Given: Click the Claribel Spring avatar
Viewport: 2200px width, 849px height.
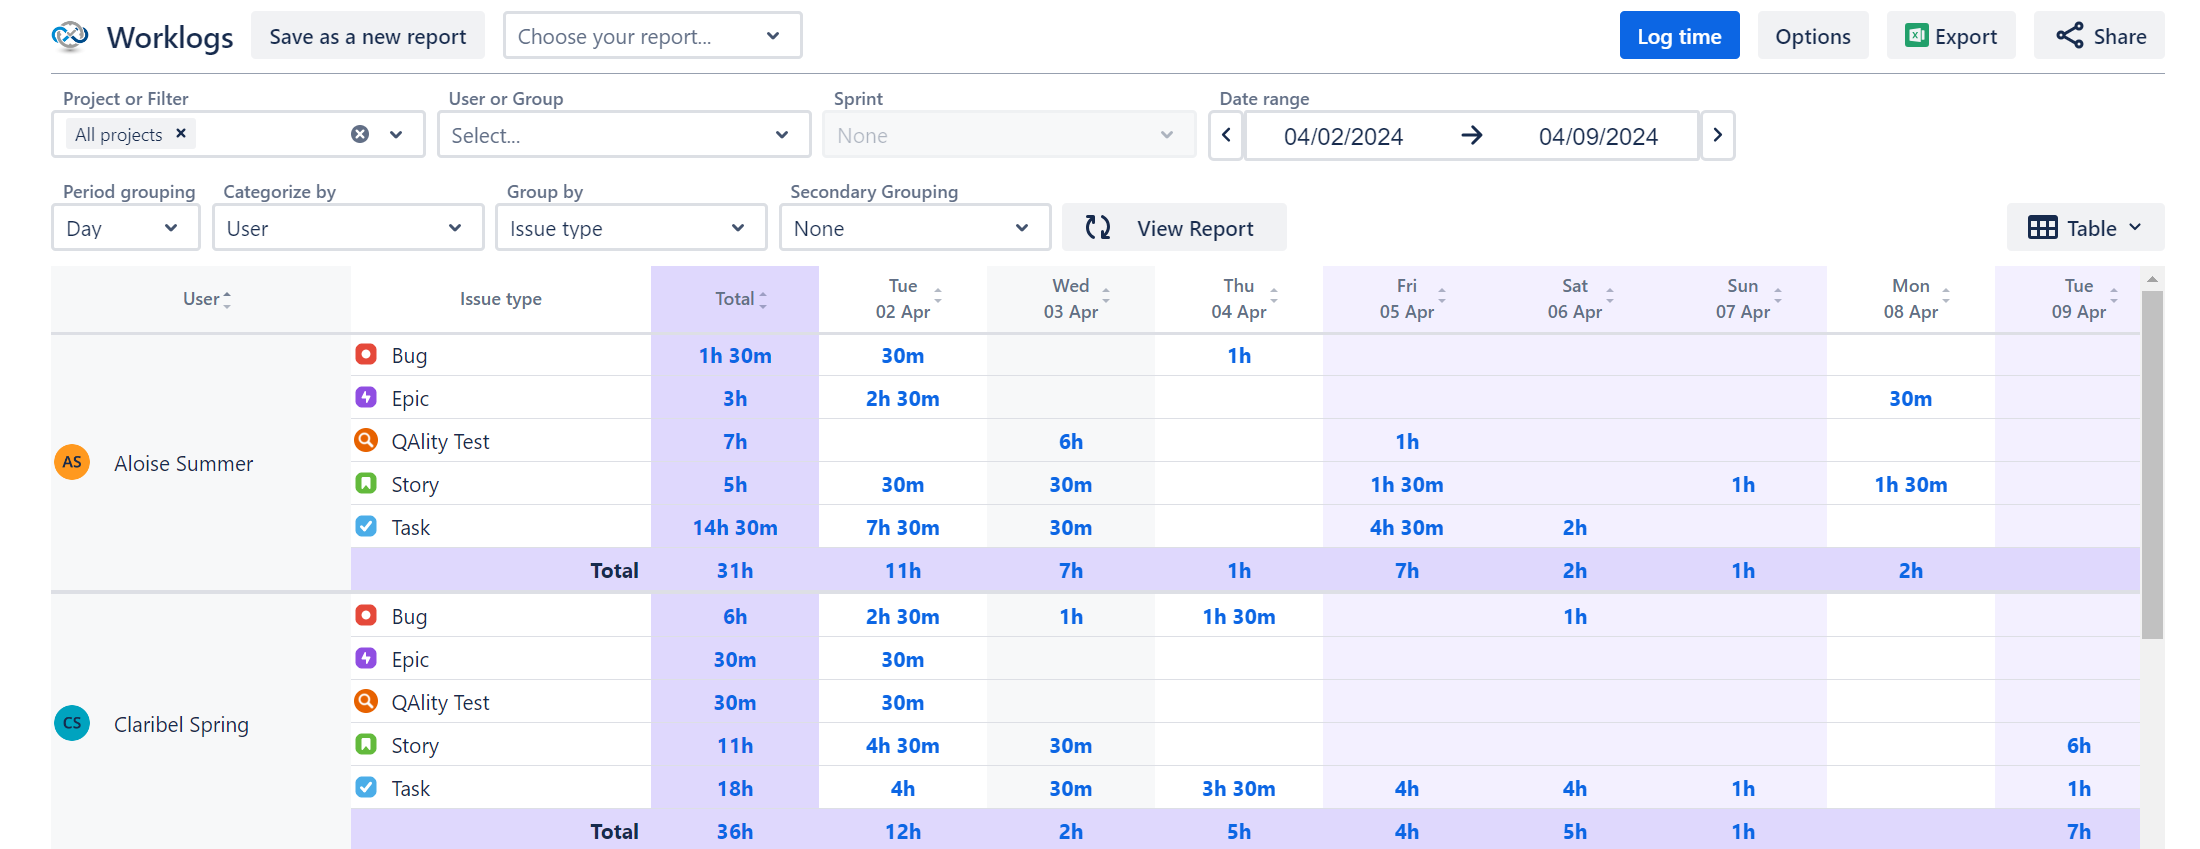Looking at the screenshot, I should point(72,723).
